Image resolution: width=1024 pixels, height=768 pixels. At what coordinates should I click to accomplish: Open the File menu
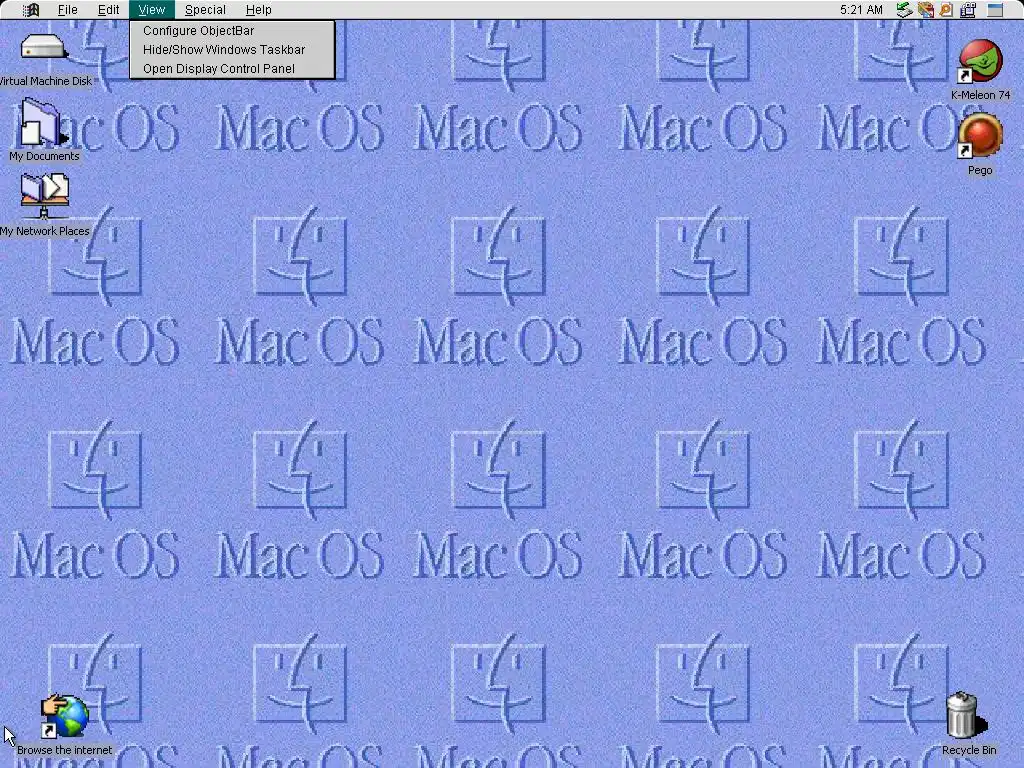(x=67, y=10)
